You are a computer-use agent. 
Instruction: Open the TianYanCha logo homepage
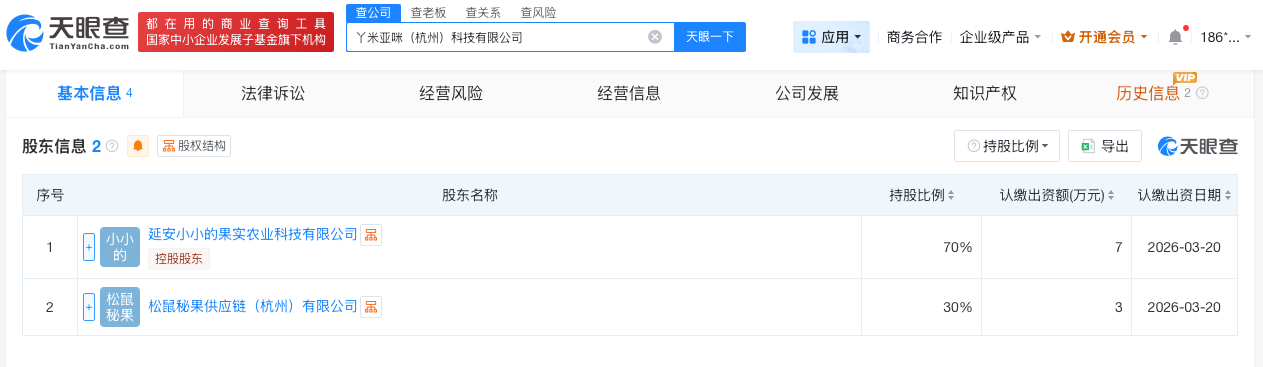pos(68,33)
